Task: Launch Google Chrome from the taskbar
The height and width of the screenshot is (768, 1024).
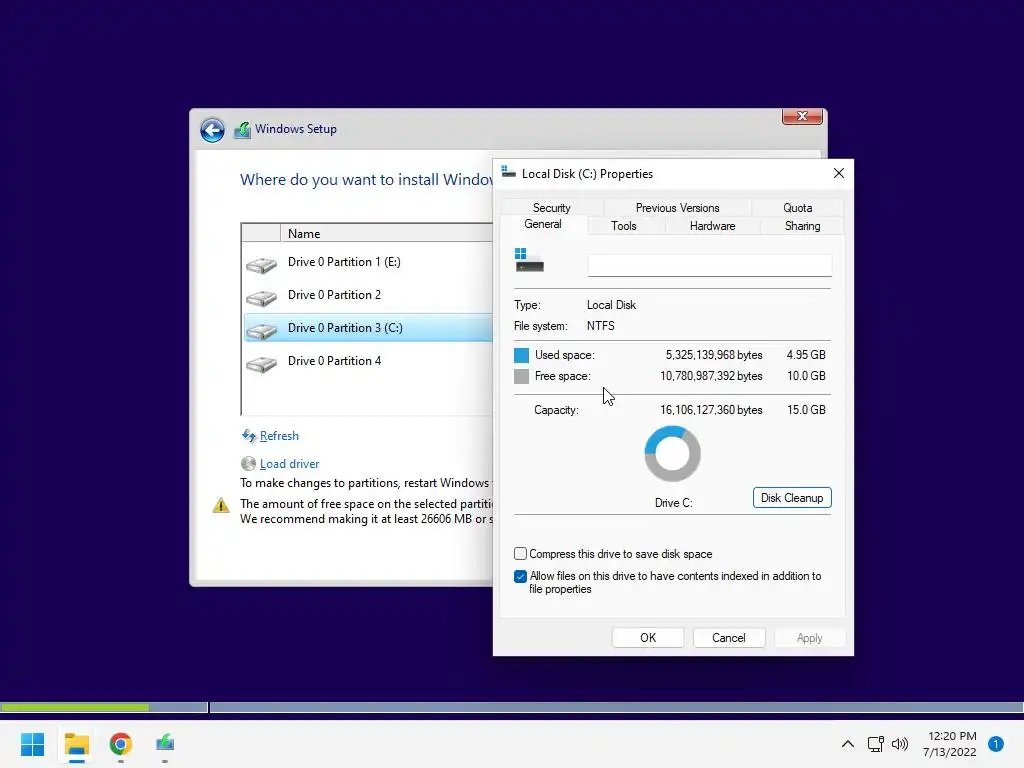Action: tap(121, 744)
